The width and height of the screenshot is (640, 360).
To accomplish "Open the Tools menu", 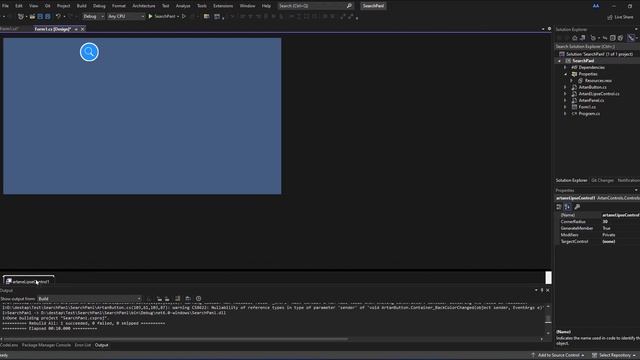I will point(202,6).
